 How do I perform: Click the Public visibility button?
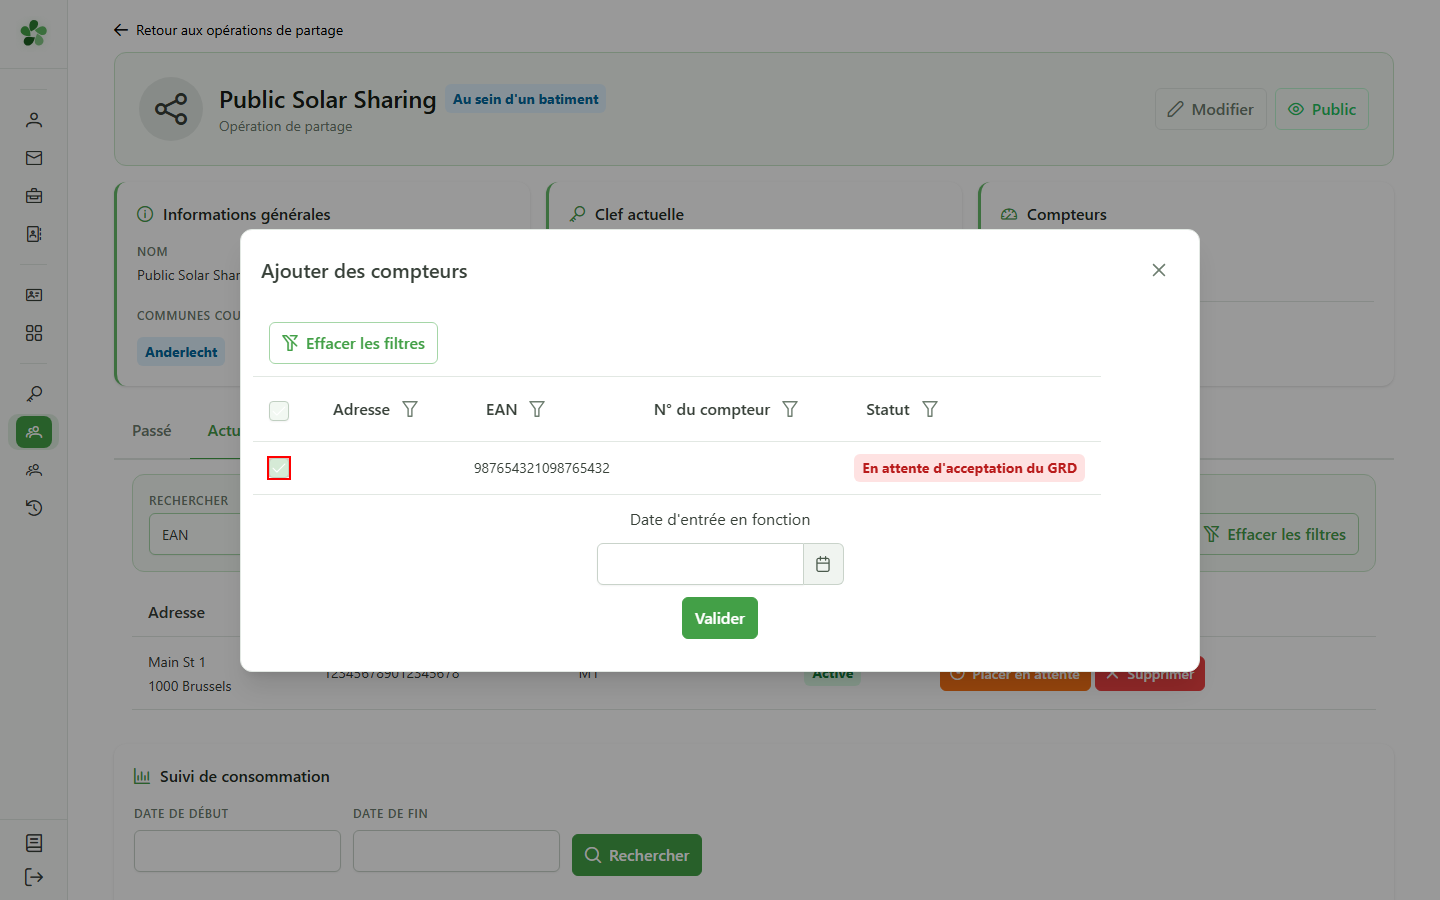(1322, 109)
